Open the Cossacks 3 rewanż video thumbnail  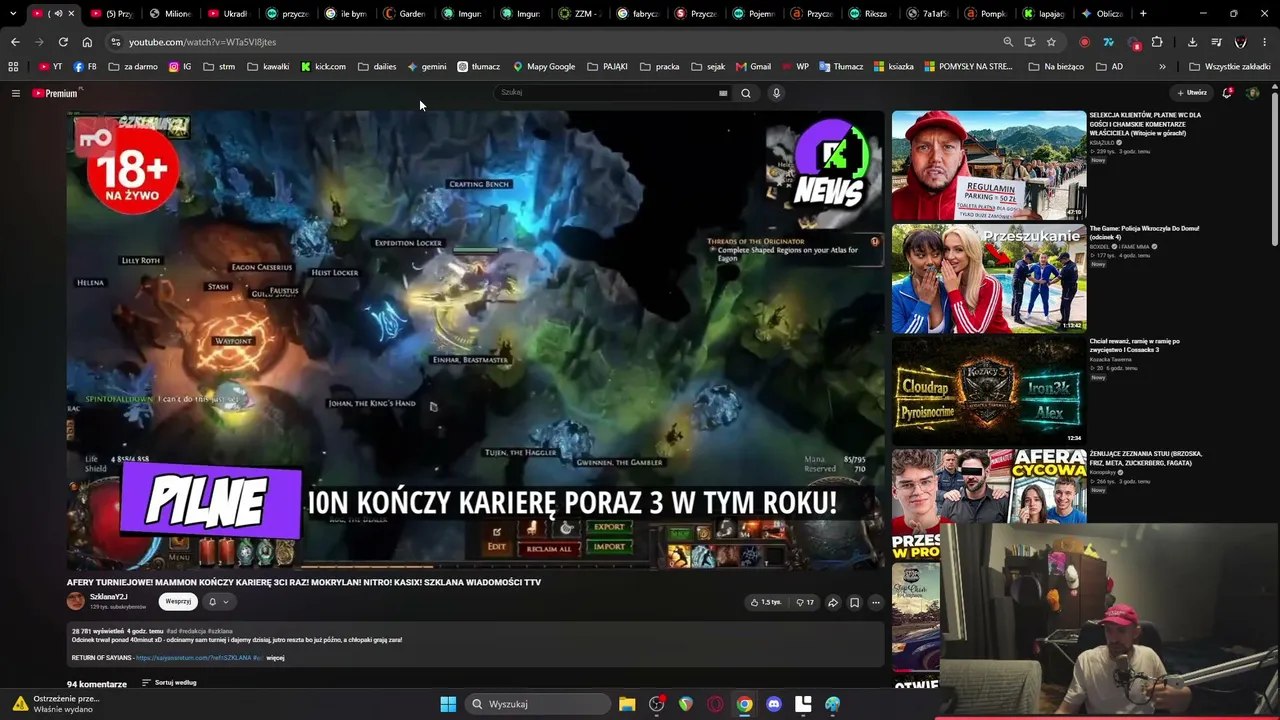[x=988, y=390]
